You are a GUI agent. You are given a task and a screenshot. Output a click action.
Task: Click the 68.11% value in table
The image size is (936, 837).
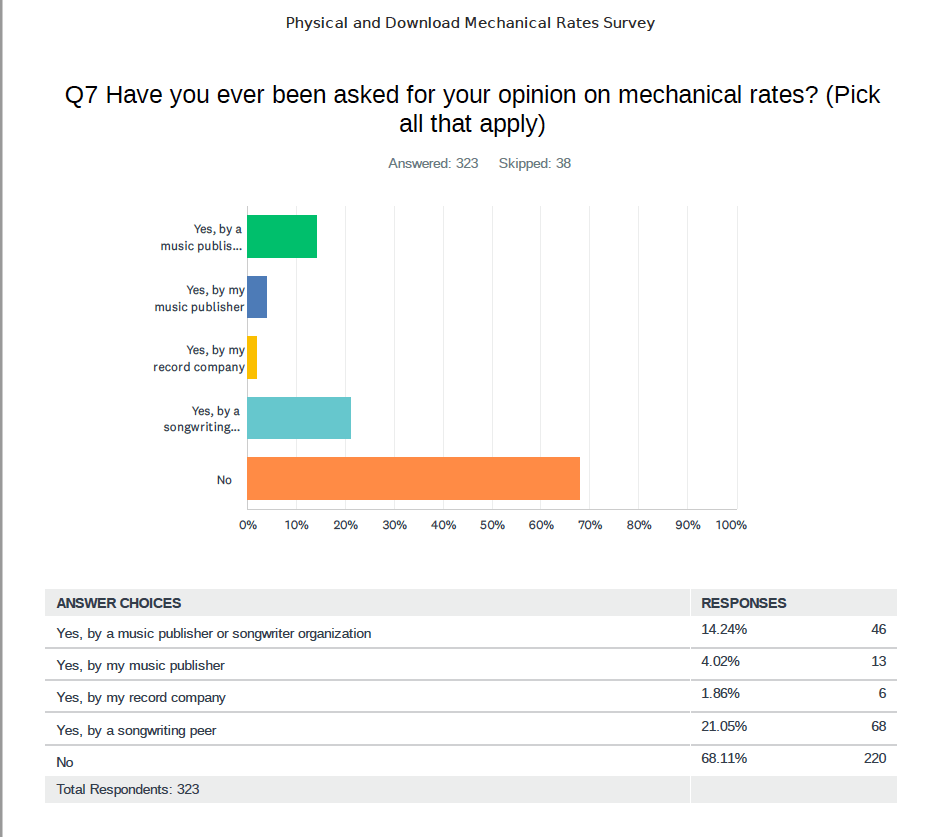(724, 758)
